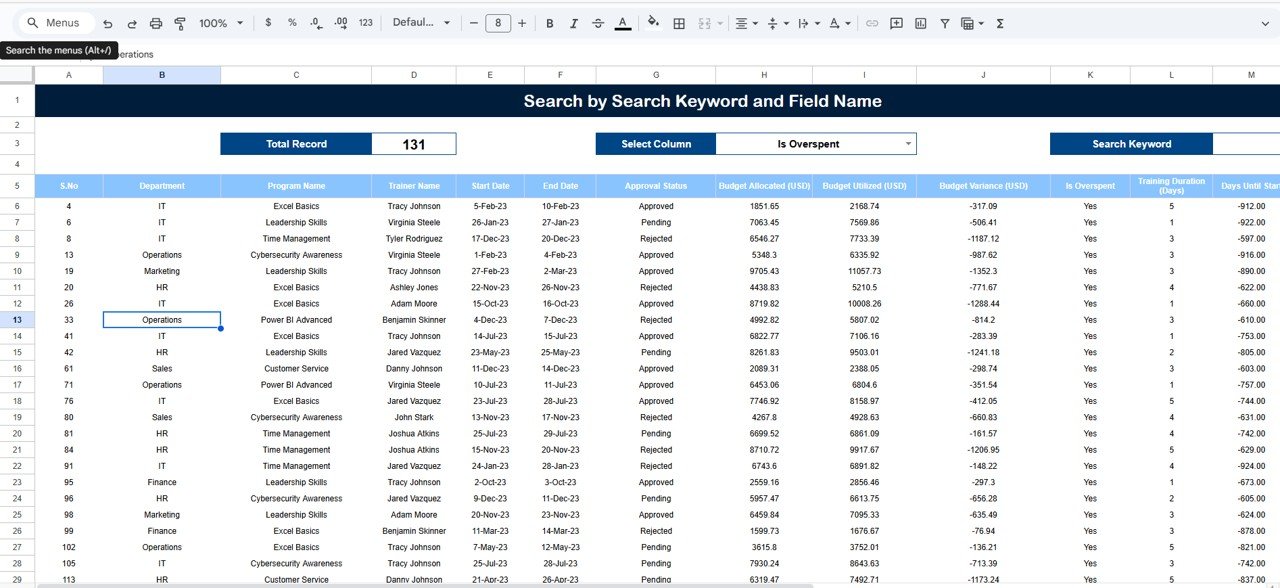Screen dimensions: 1280x588
Task: Change the text color
Action: click(622, 22)
